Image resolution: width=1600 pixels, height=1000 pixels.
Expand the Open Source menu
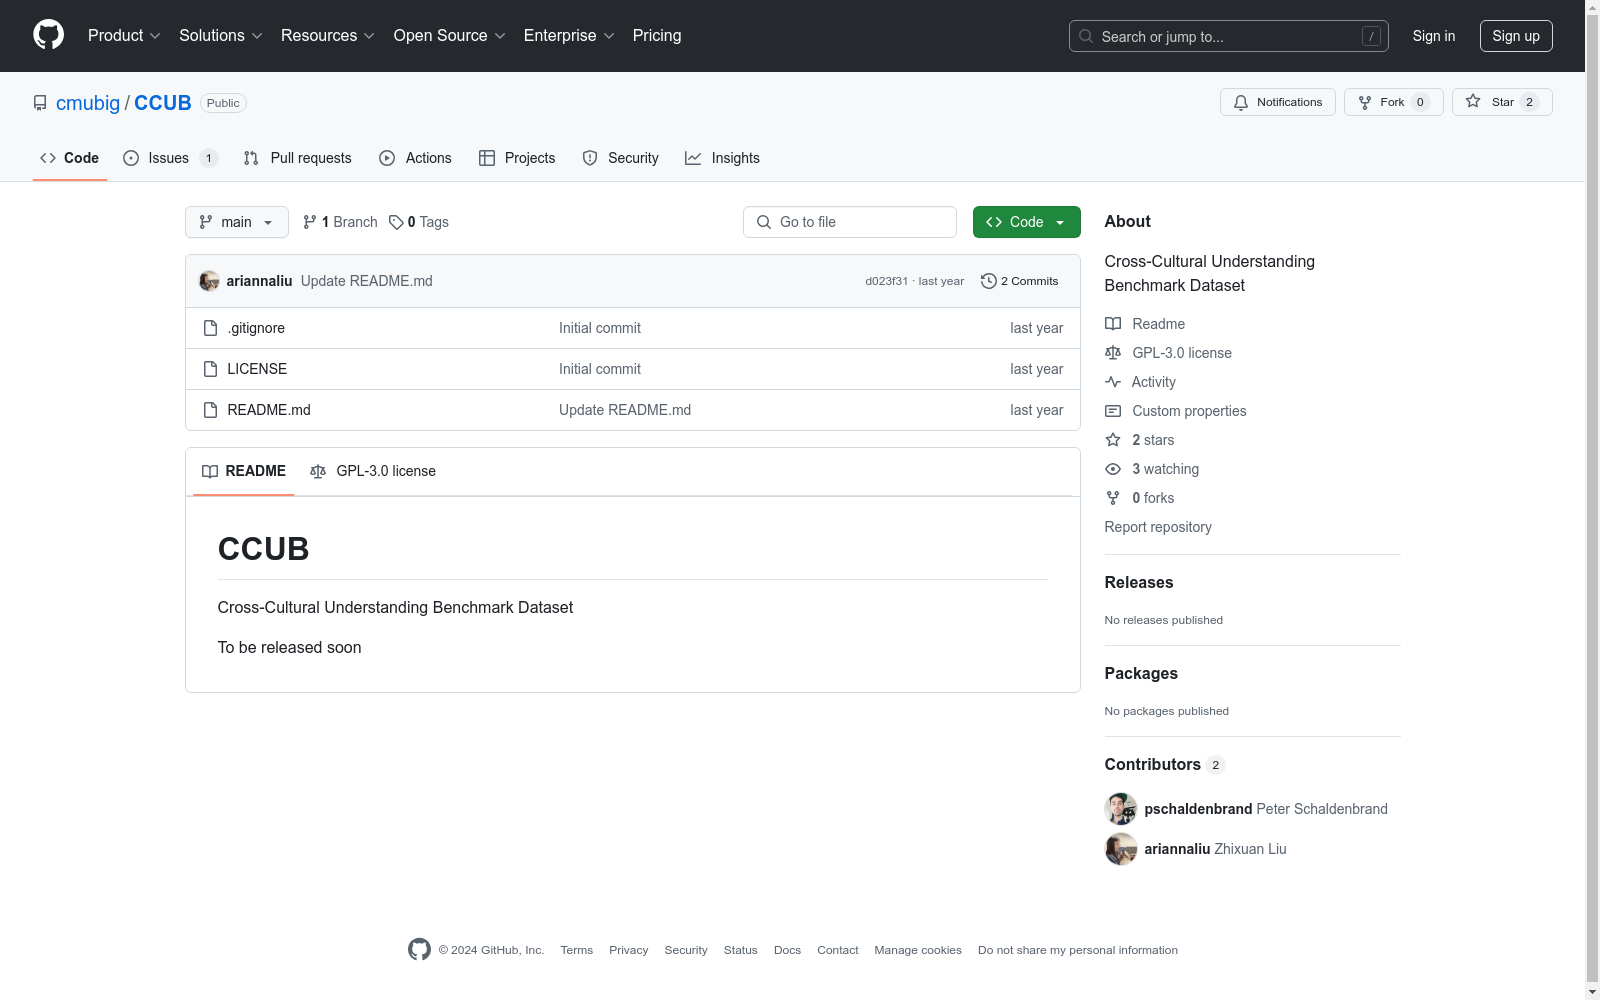450,35
